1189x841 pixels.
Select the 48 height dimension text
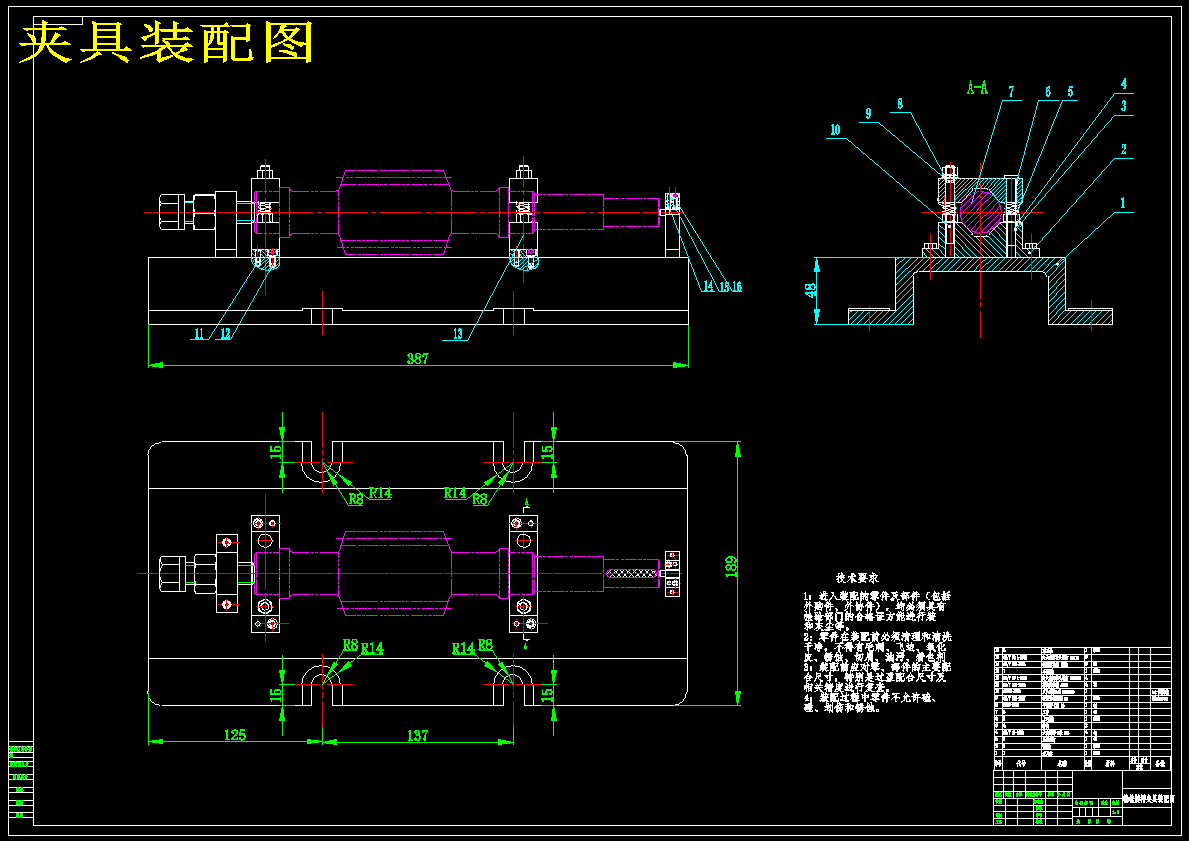pos(811,290)
